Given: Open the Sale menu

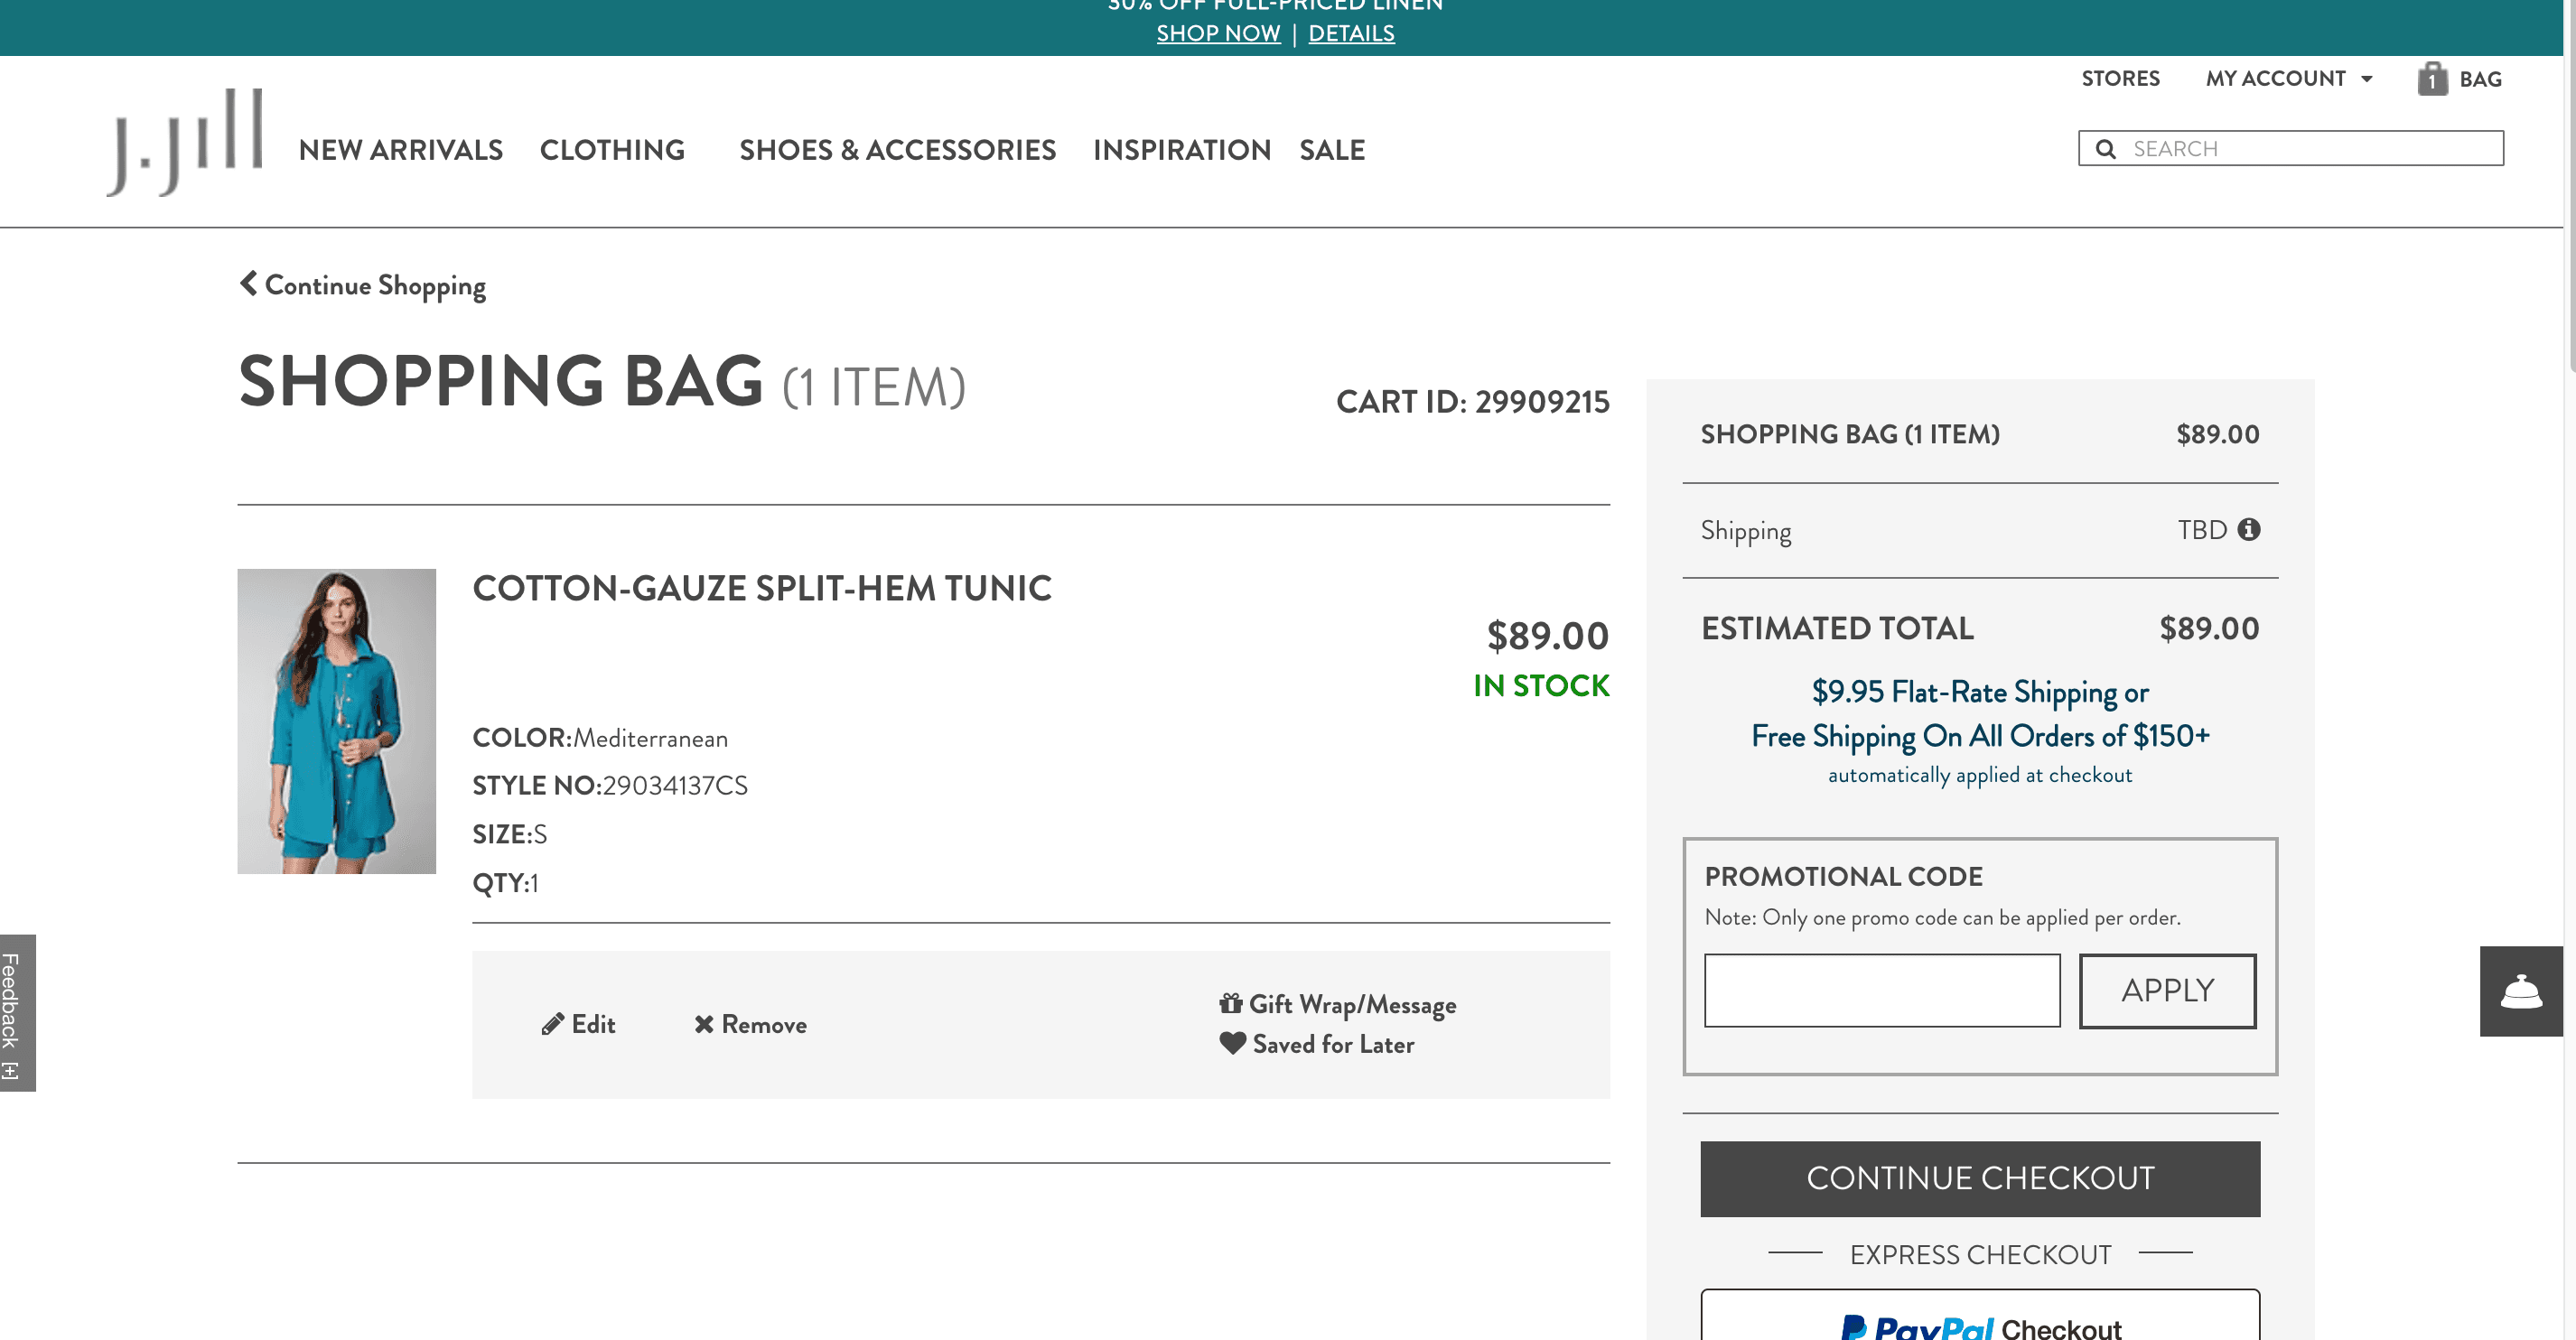Looking at the screenshot, I should pos(1331,150).
